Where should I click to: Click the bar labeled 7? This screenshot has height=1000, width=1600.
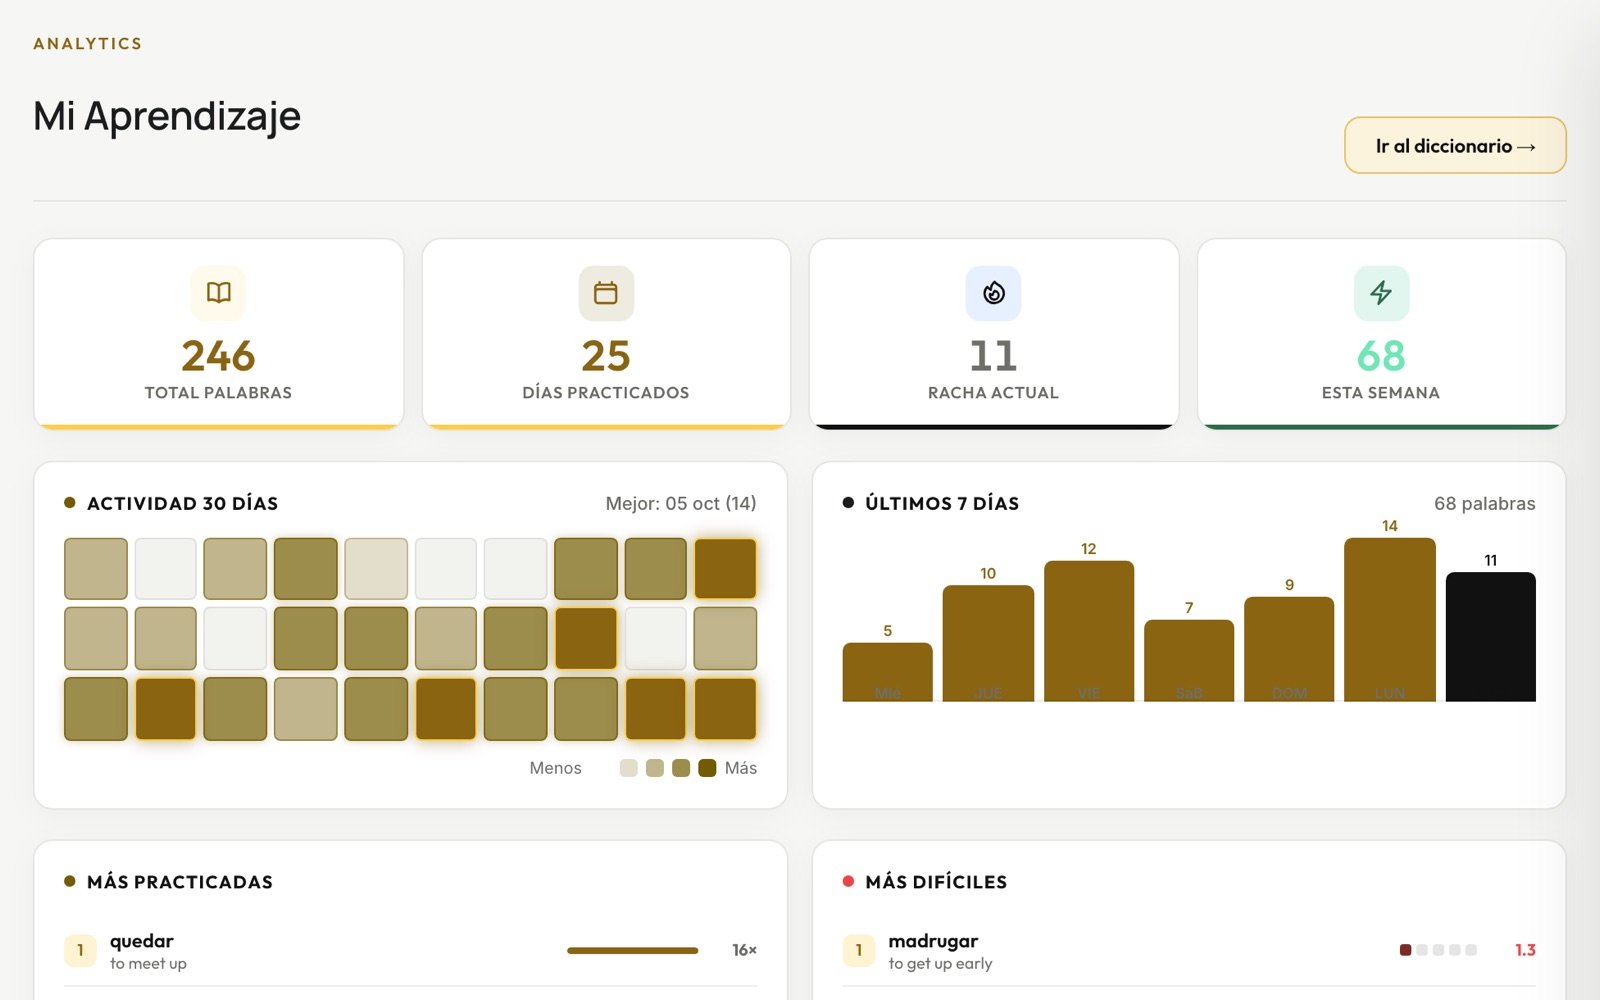1189,661
